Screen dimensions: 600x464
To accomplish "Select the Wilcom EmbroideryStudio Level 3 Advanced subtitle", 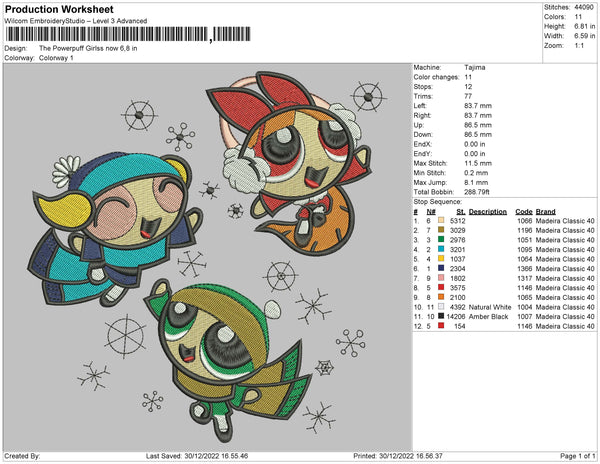I will click(76, 21).
